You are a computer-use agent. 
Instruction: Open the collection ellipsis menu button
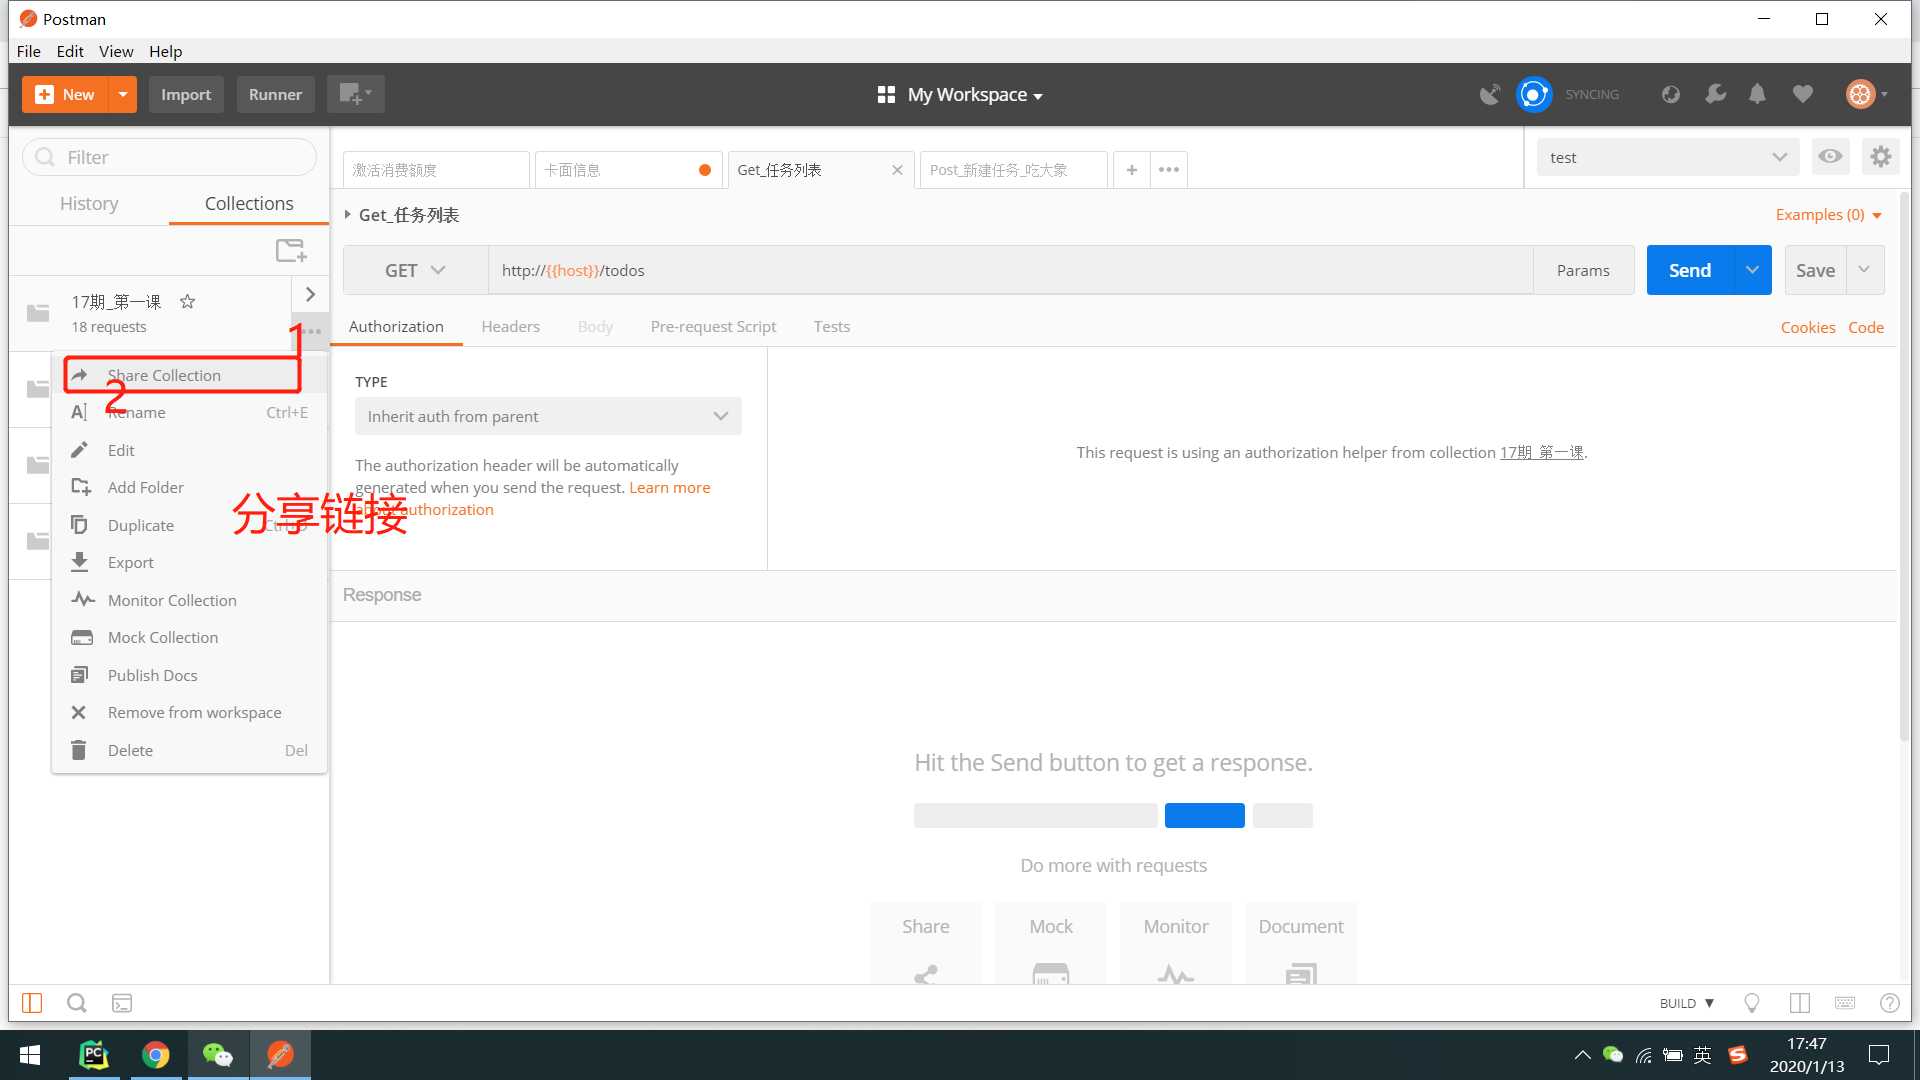tap(311, 331)
